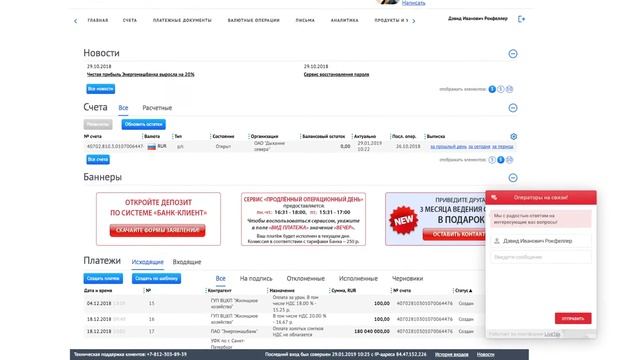Open the ПРОДУКТЫ И У… menu item
This screenshot has height=360, width=640.
(391, 20)
